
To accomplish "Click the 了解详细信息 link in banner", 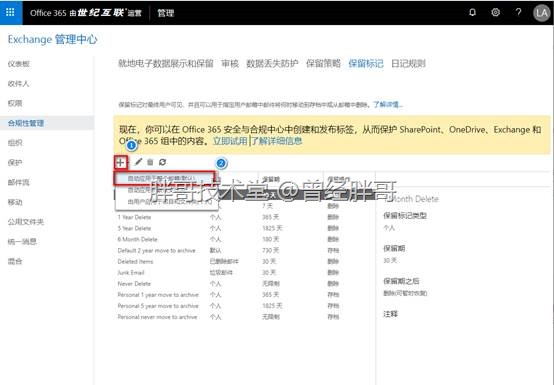I will click(x=277, y=141).
